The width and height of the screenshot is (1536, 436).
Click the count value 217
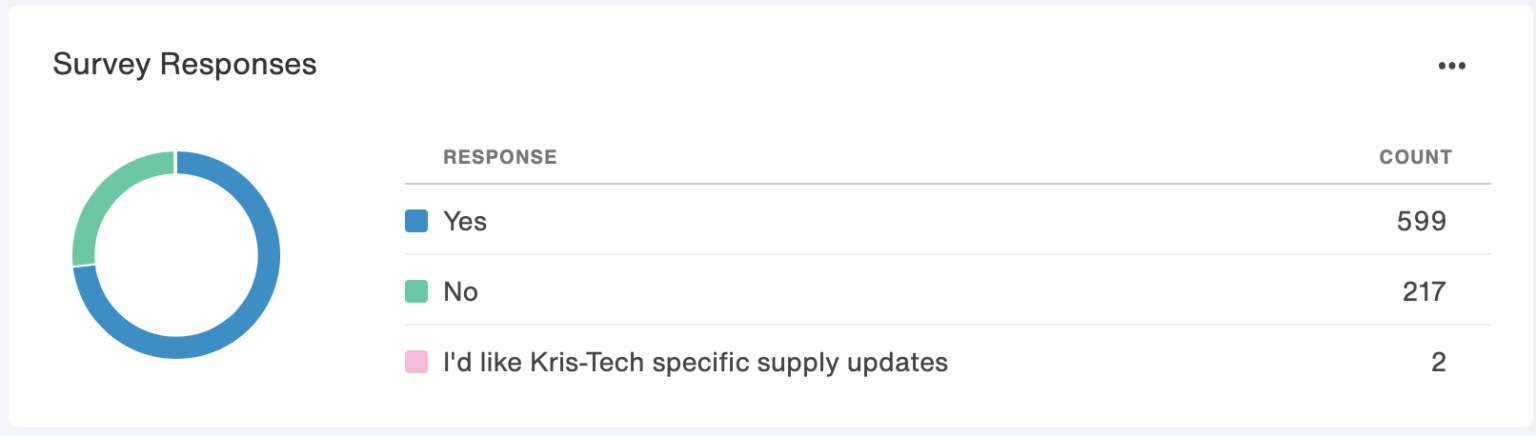[x=1423, y=291]
